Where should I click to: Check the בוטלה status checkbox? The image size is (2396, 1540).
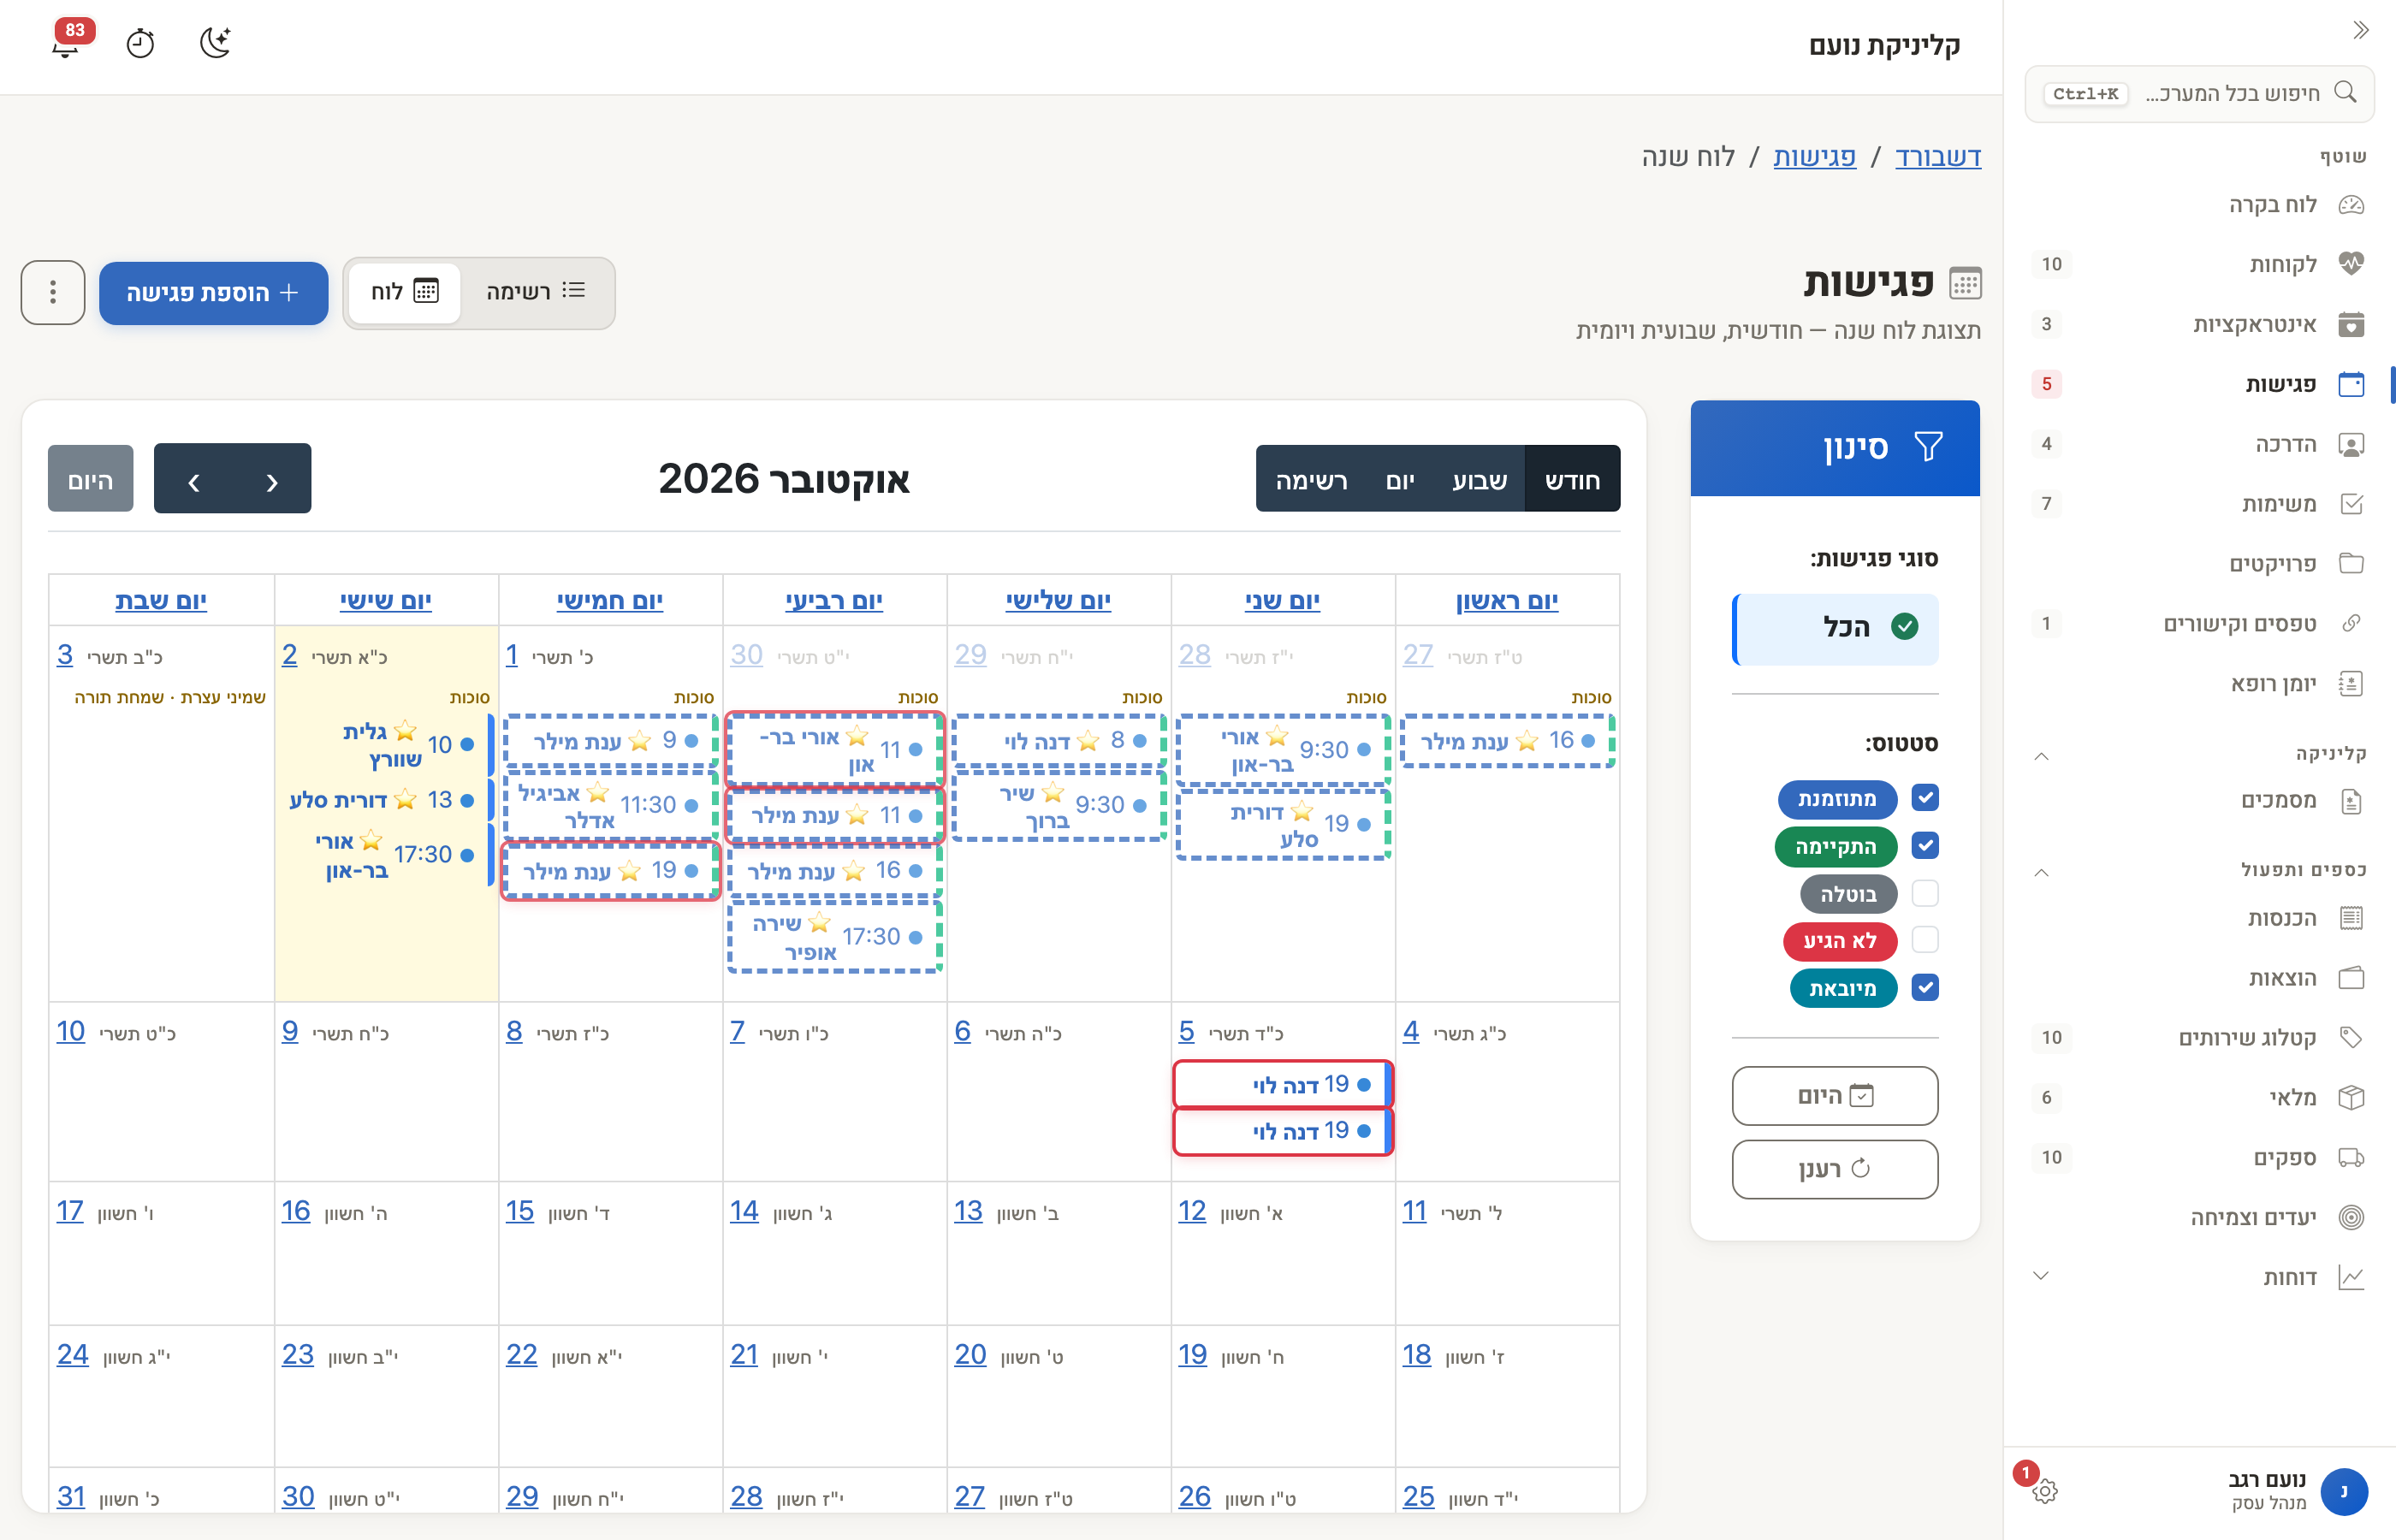pos(1924,893)
